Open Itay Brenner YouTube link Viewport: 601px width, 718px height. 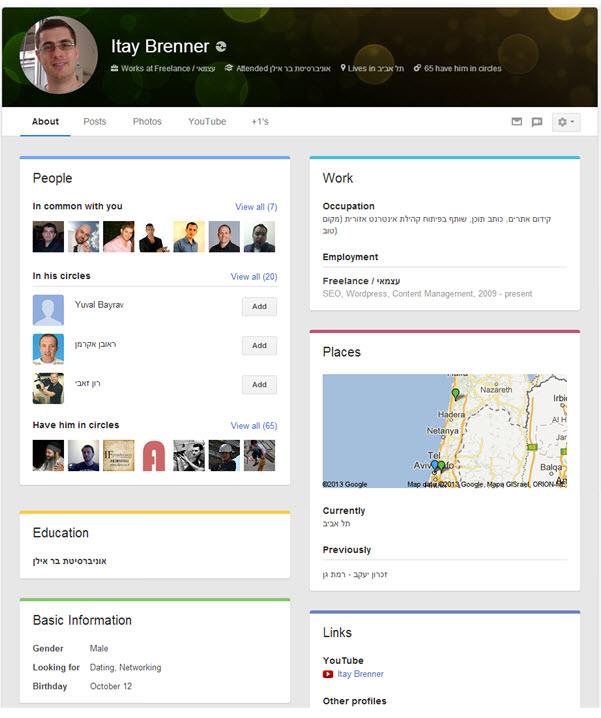(x=360, y=674)
